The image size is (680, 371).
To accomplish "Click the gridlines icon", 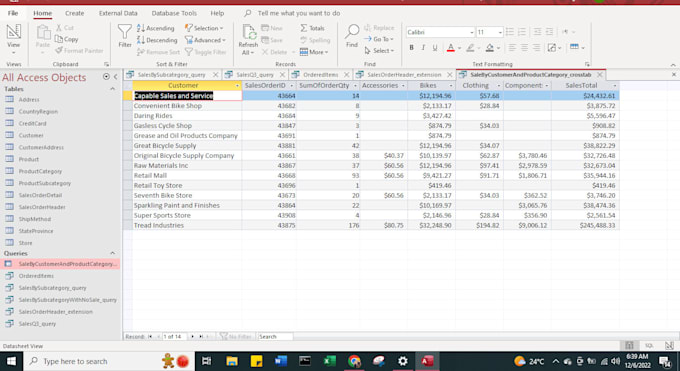I will click(552, 48).
